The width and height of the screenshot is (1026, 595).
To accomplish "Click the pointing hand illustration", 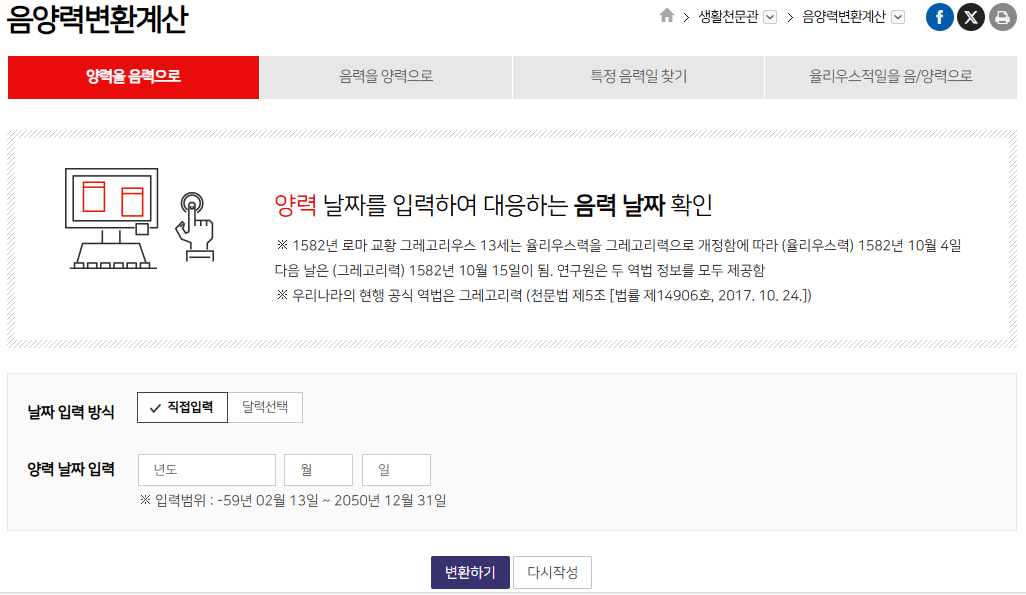I will (195, 226).
